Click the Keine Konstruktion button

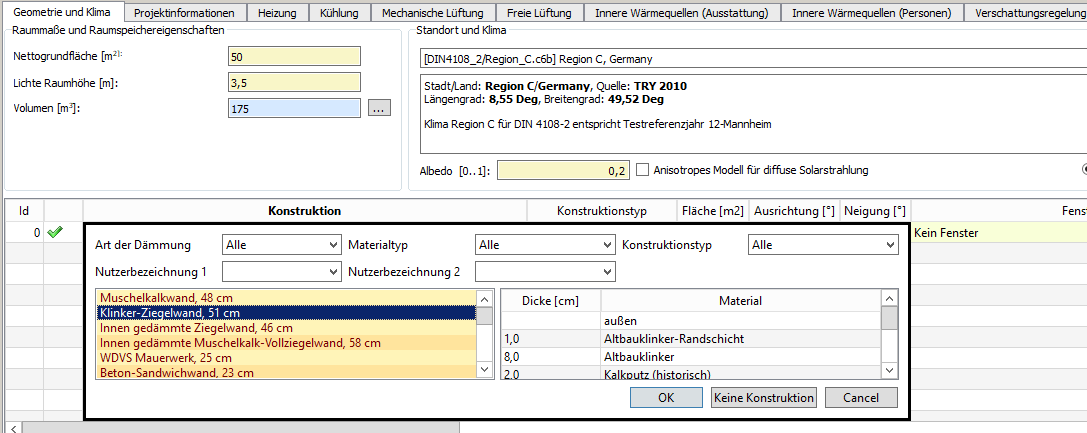click(764, 398)
